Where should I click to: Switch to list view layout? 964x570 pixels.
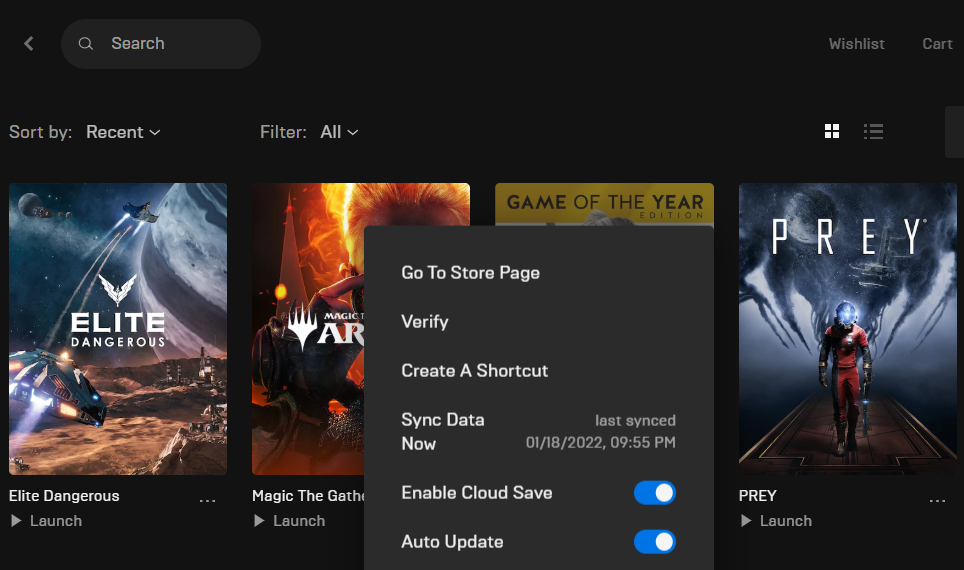tap(873, 131)
